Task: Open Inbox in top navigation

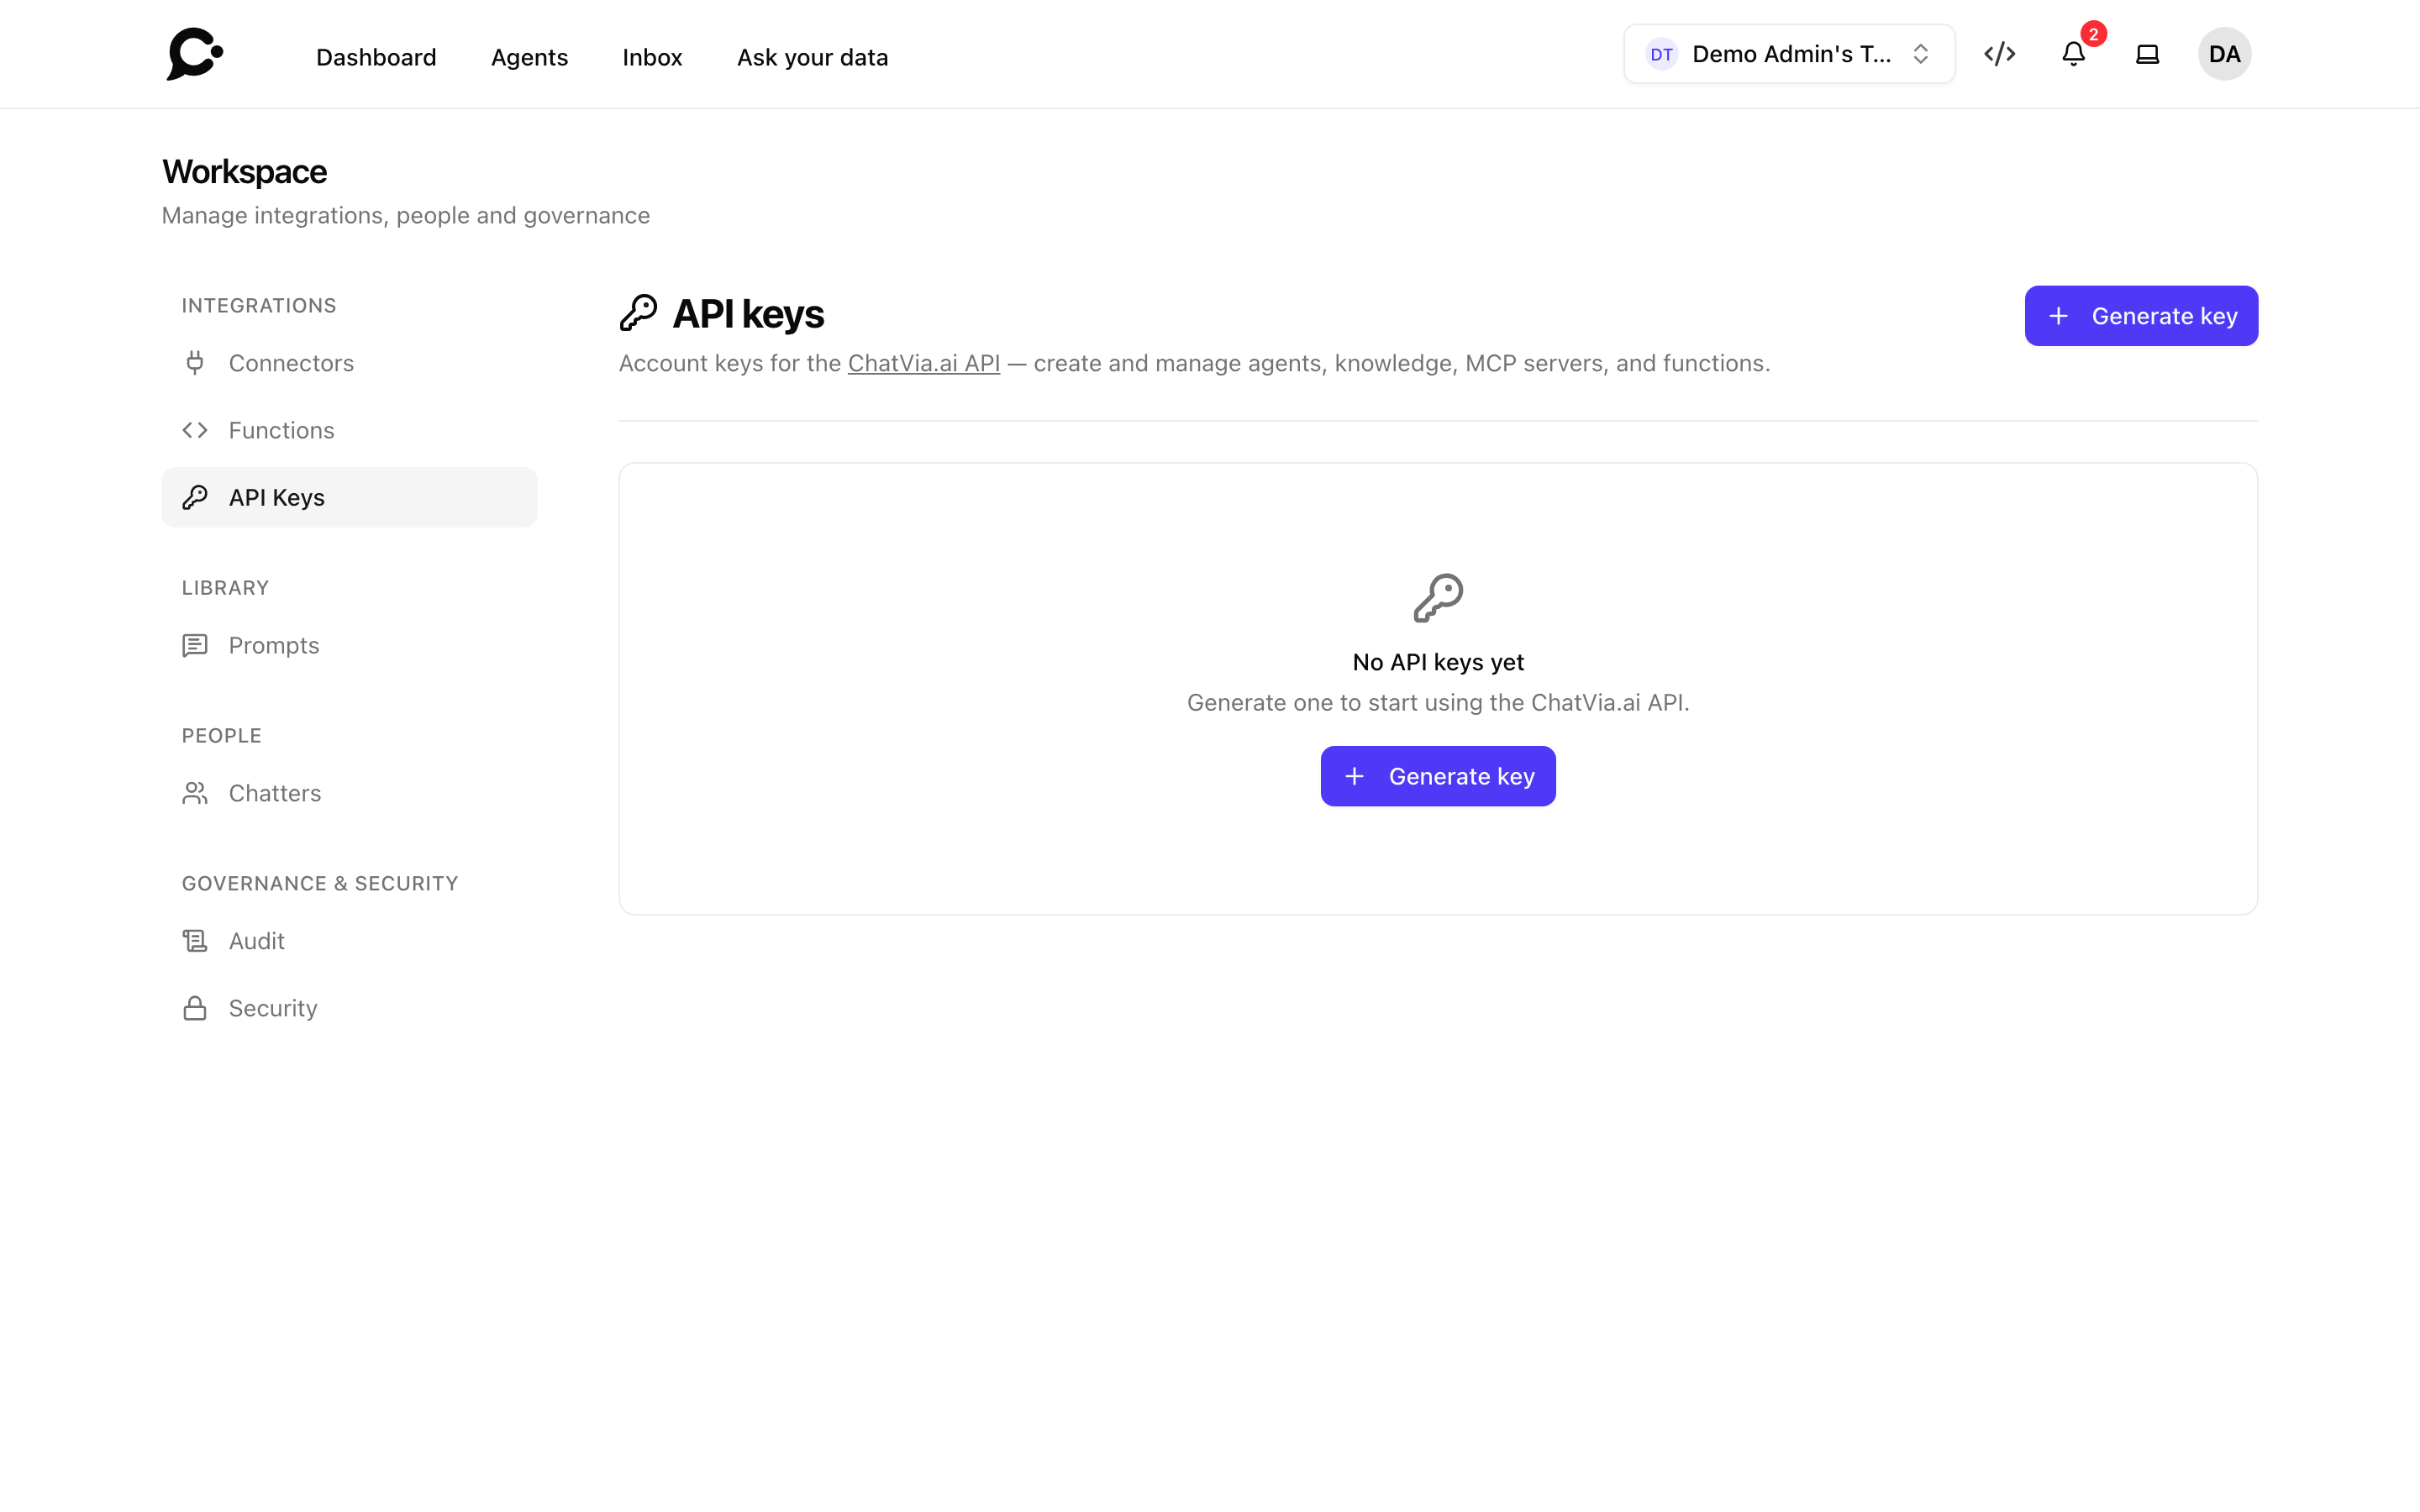Action: point(652,57)
